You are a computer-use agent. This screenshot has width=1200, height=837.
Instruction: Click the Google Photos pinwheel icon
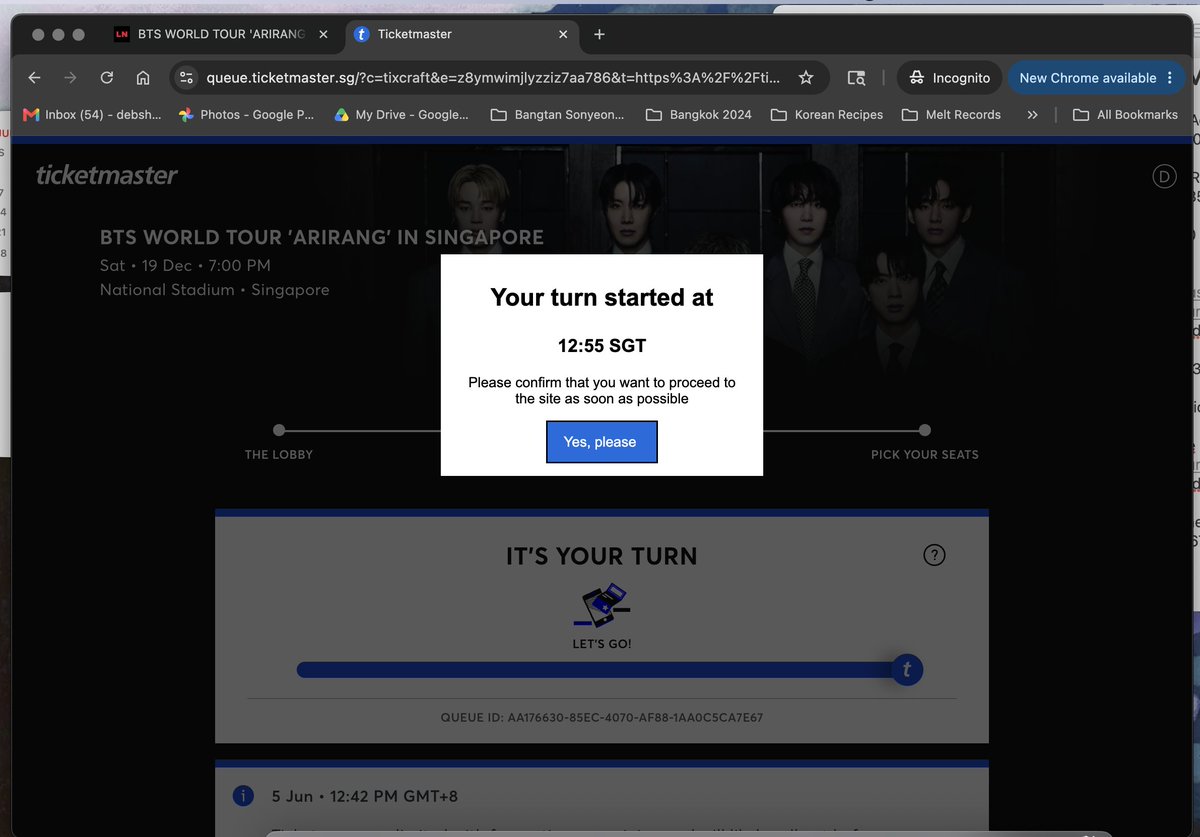click(x=185, y=115)
